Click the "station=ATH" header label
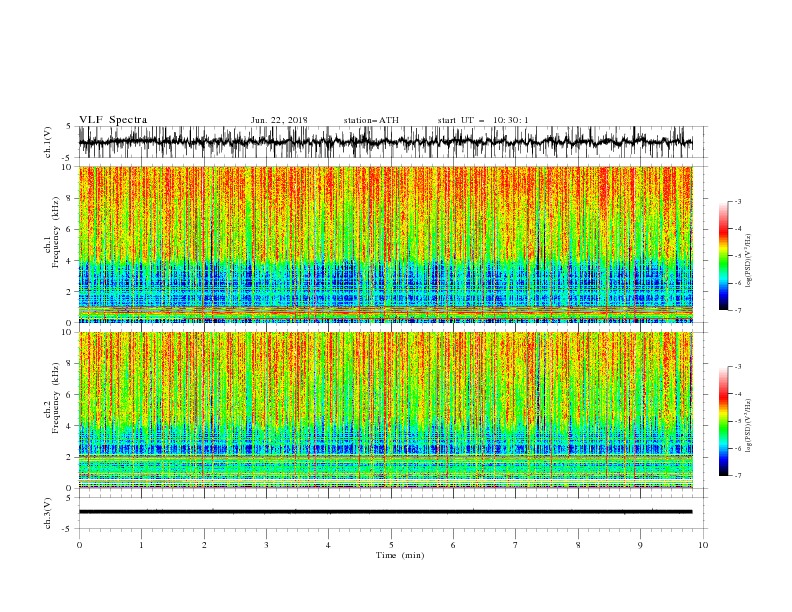The width and height of the screenshot is (792, 612). 371,120
